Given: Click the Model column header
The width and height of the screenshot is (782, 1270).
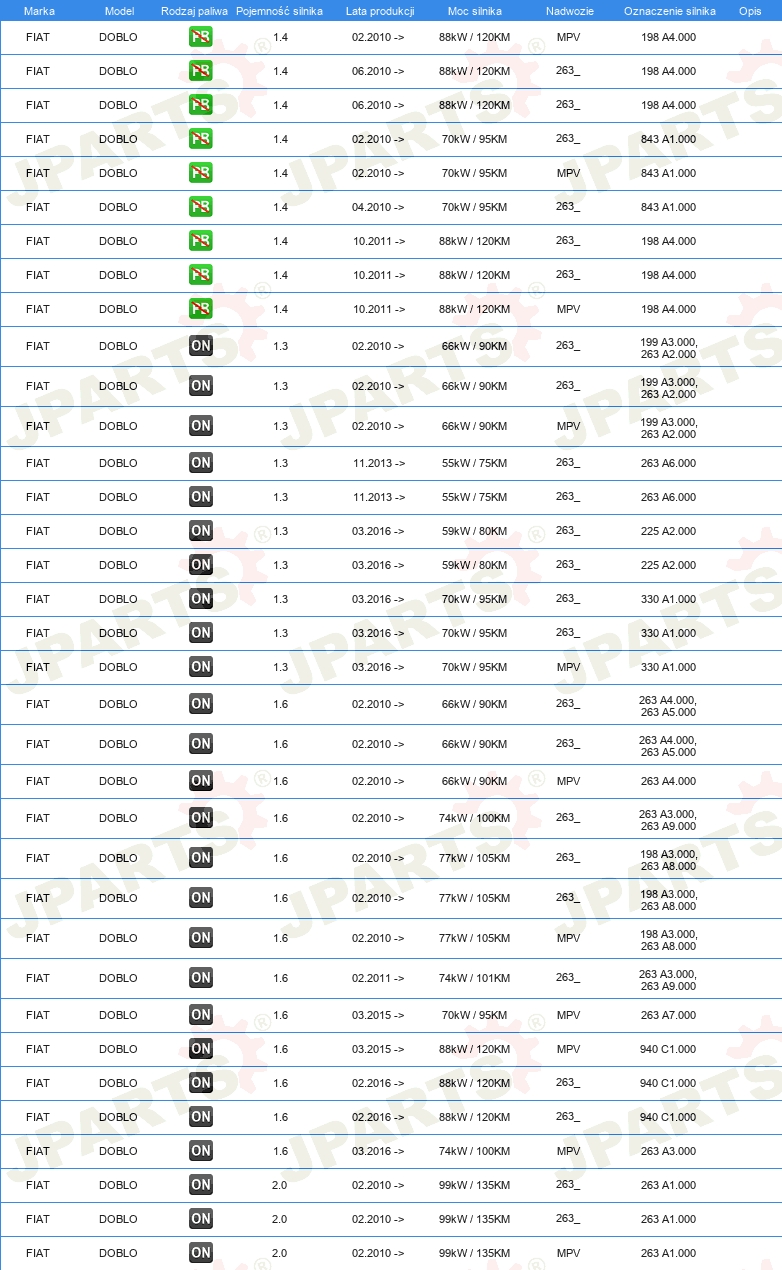Looking at the screenshot, I should tap(119, 10).
